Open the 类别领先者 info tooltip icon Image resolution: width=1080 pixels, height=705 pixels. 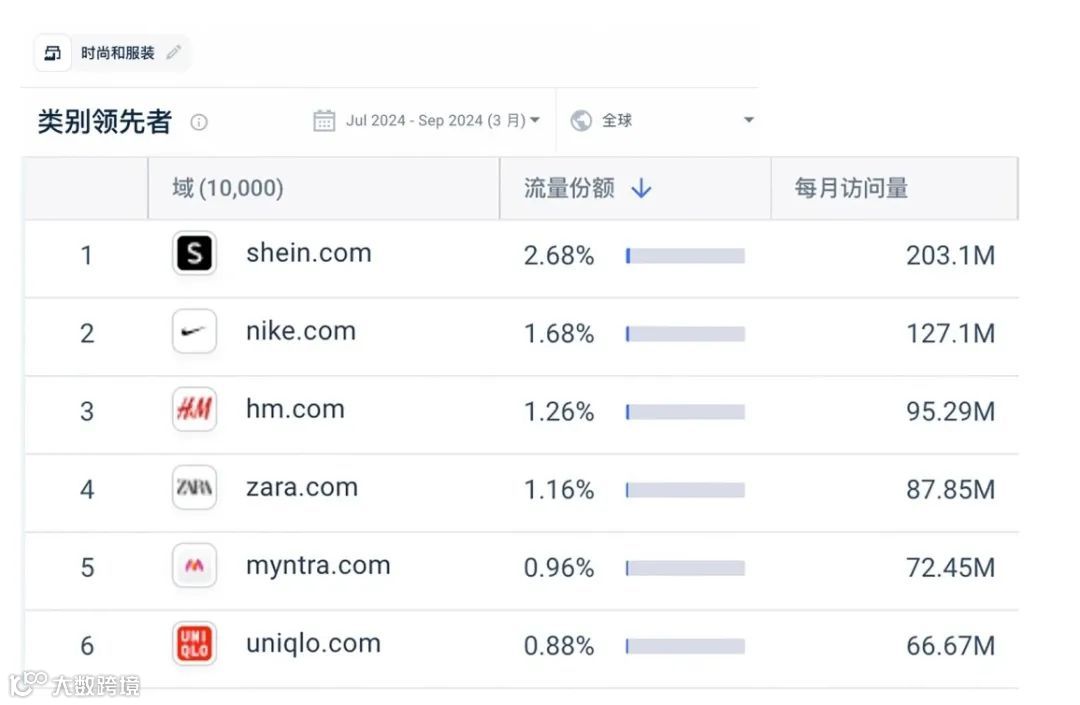[x=199, y=122]
